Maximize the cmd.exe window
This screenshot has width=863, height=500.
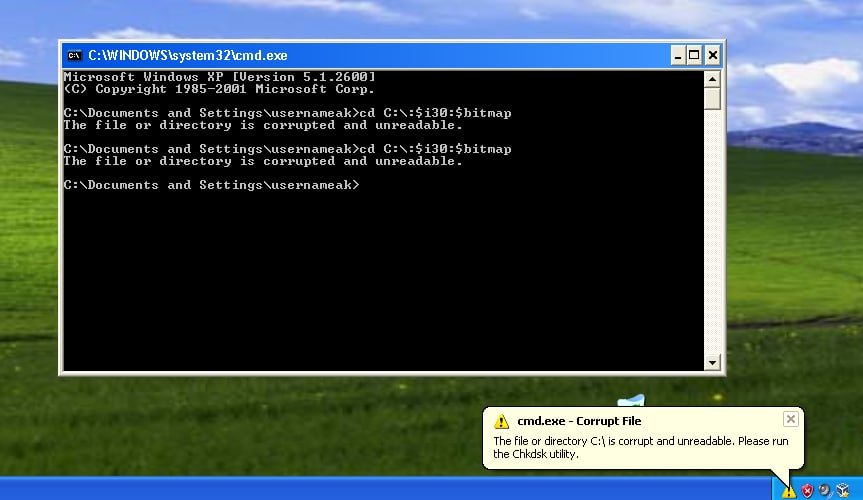(694, 56)
